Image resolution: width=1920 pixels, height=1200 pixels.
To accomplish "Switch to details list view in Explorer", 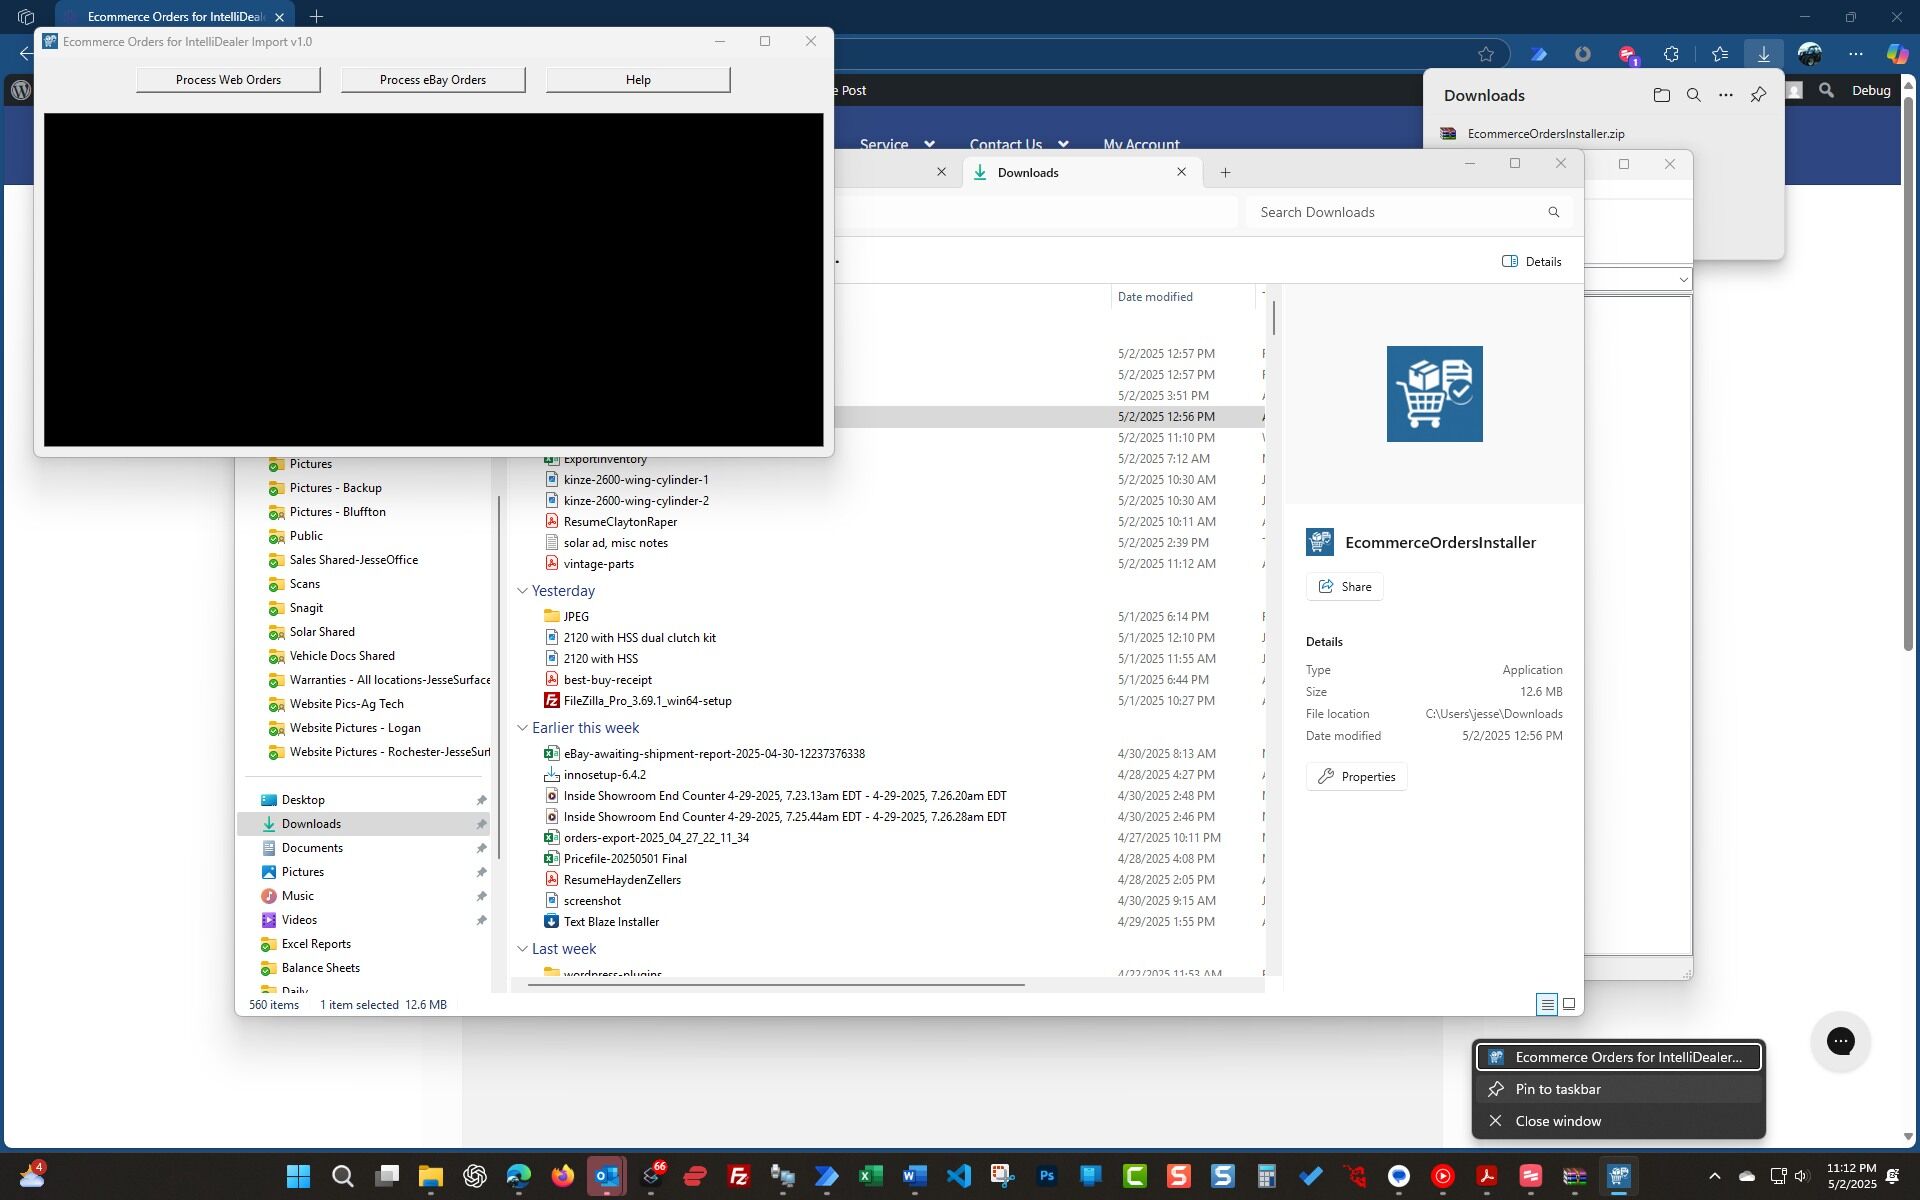I will [1547, 1004].
